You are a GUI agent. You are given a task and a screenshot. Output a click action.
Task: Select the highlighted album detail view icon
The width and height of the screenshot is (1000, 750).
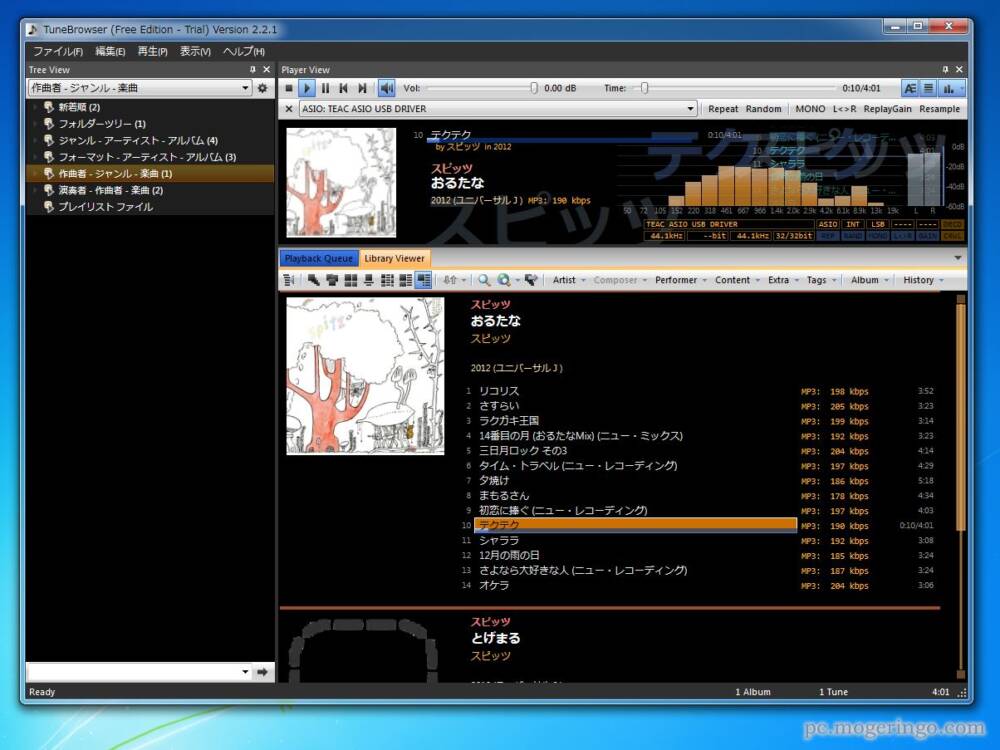[x=423, y=280]
